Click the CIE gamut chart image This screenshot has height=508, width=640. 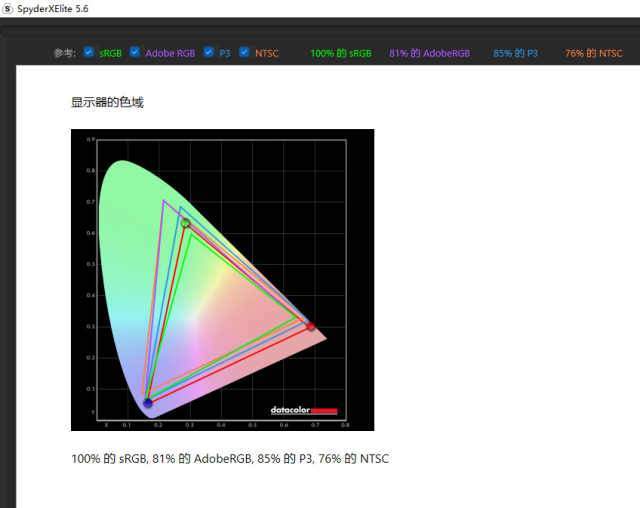pos(222,280)
